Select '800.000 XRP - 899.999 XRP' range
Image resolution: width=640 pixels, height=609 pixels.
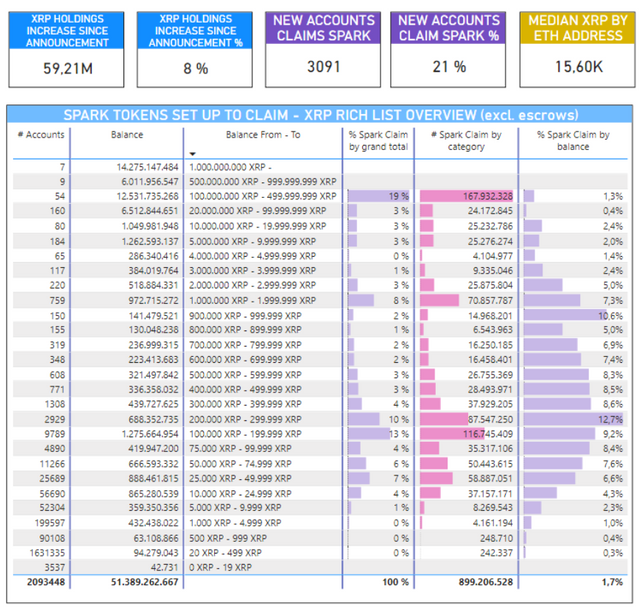[x=245, y=330]
